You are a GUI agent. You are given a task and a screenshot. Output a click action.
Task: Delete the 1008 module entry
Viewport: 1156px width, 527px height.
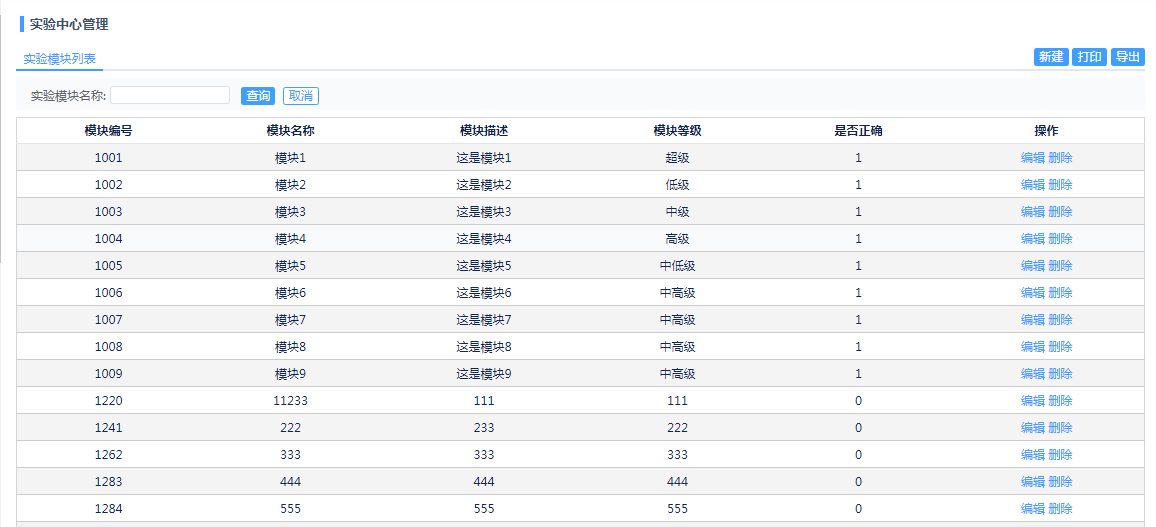pos(1060,346)
